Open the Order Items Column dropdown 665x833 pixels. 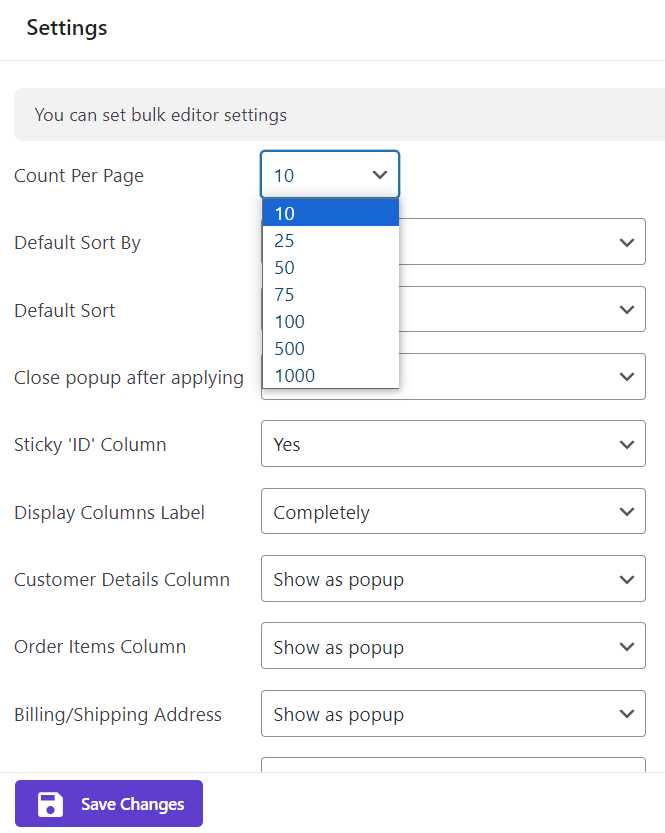click(452, 647)
